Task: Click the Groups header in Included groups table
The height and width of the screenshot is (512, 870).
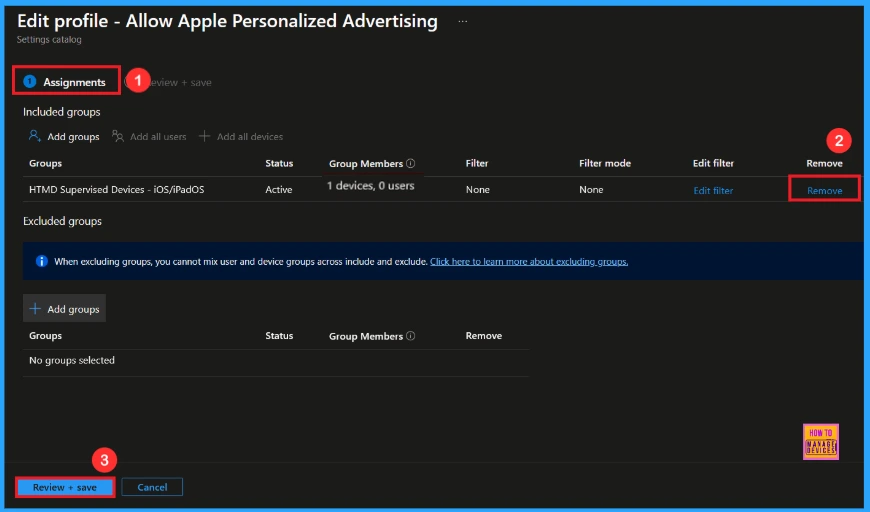Action: [x=45, y=163]
